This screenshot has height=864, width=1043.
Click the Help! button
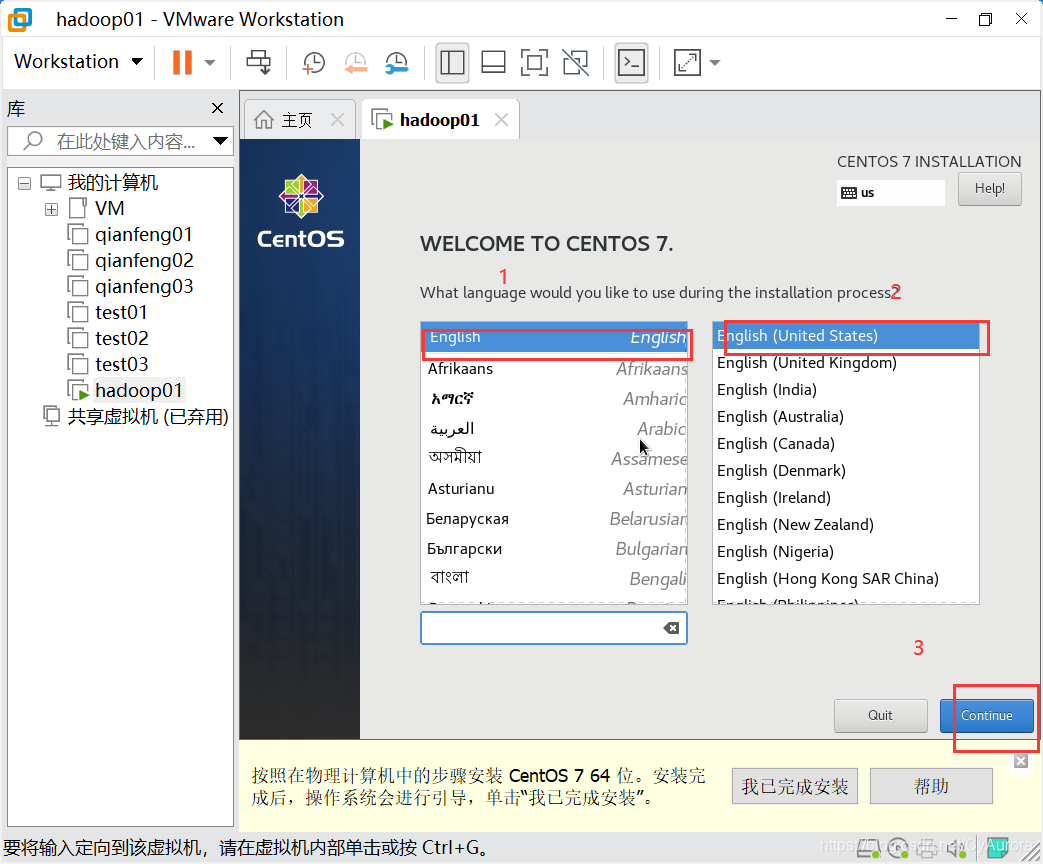(x=989, y=189)
